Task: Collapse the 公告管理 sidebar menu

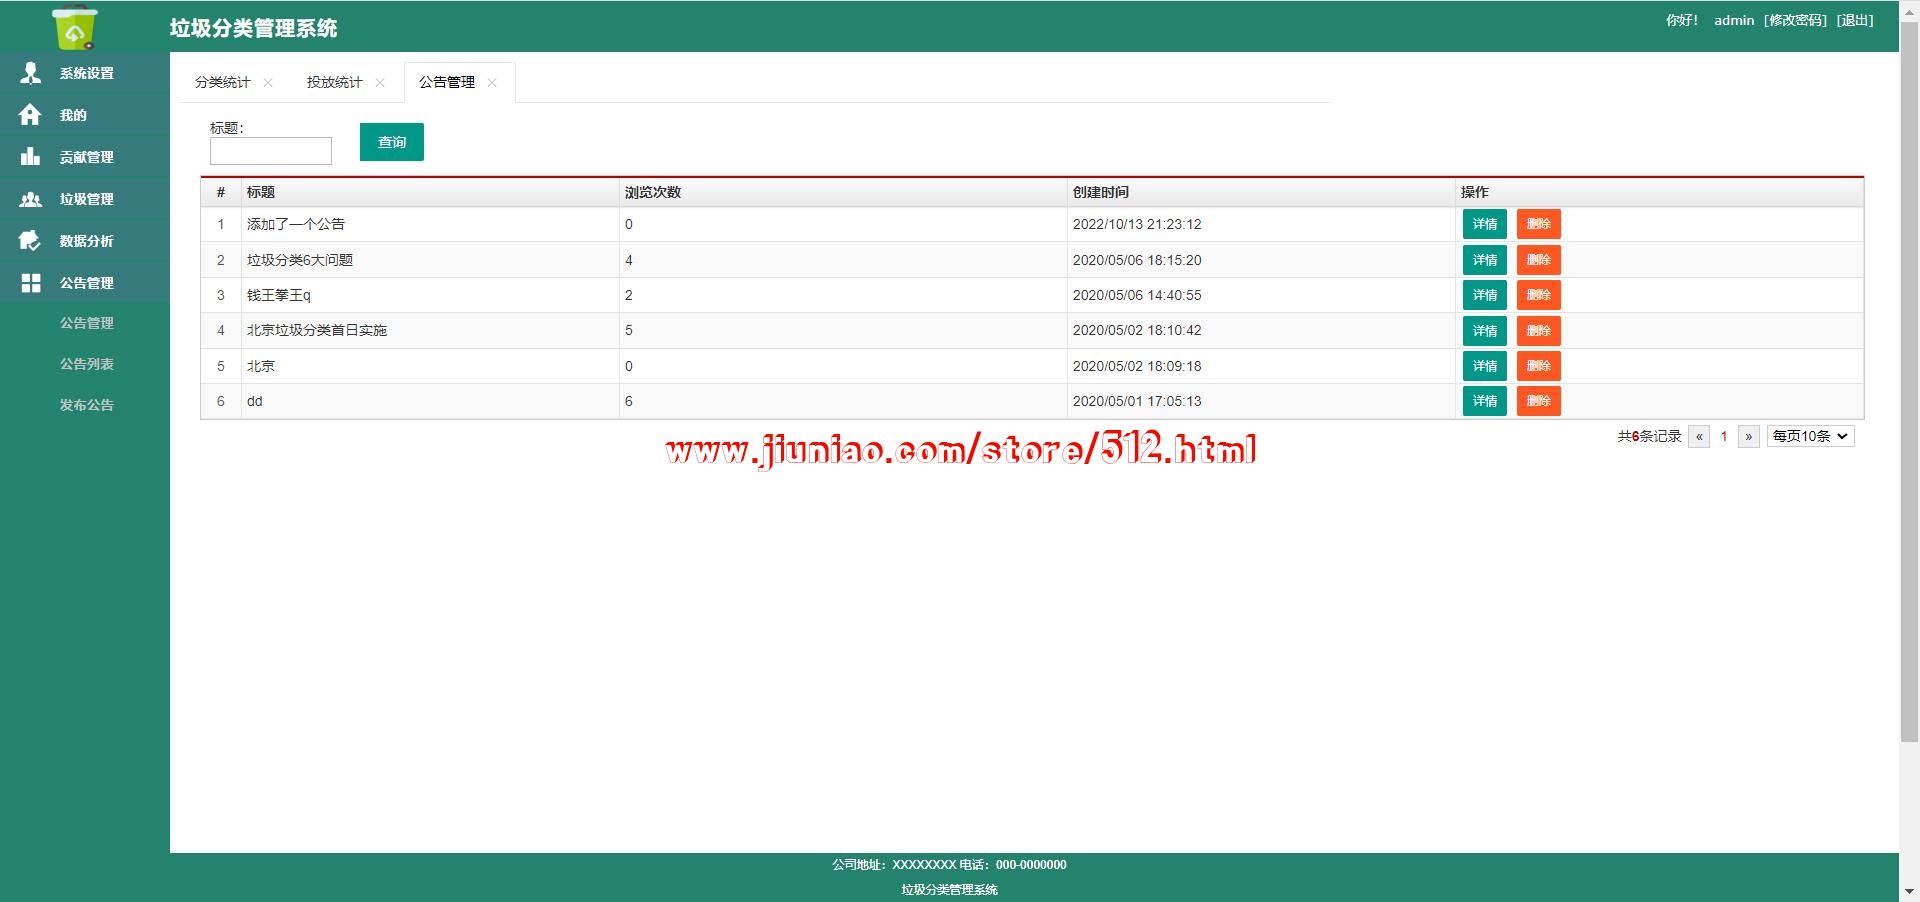Action: coord(85,283)
